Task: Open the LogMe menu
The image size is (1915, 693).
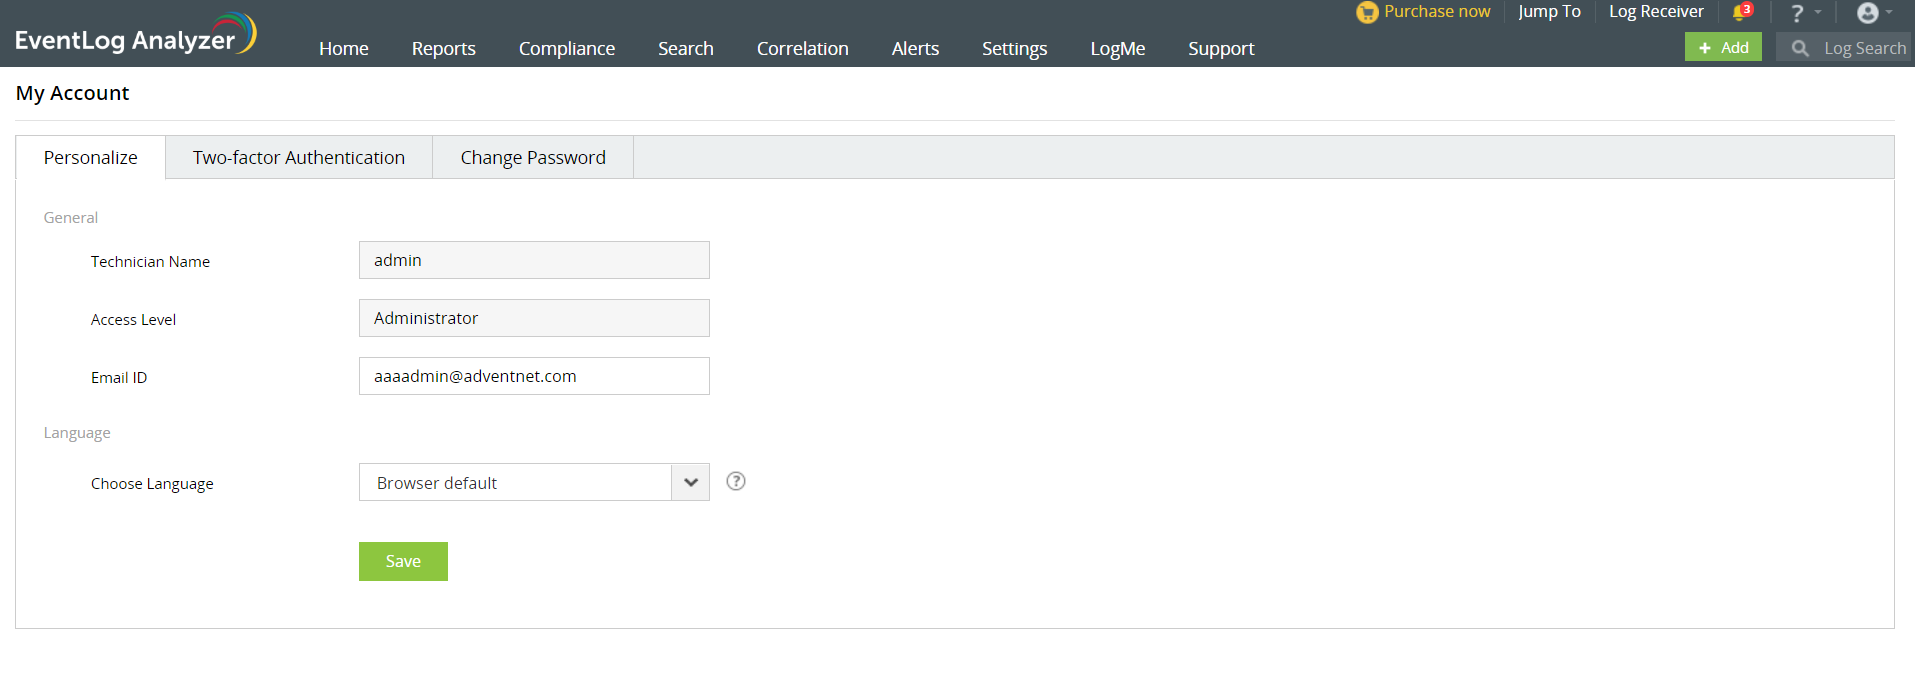Action: pos(1118,48)
